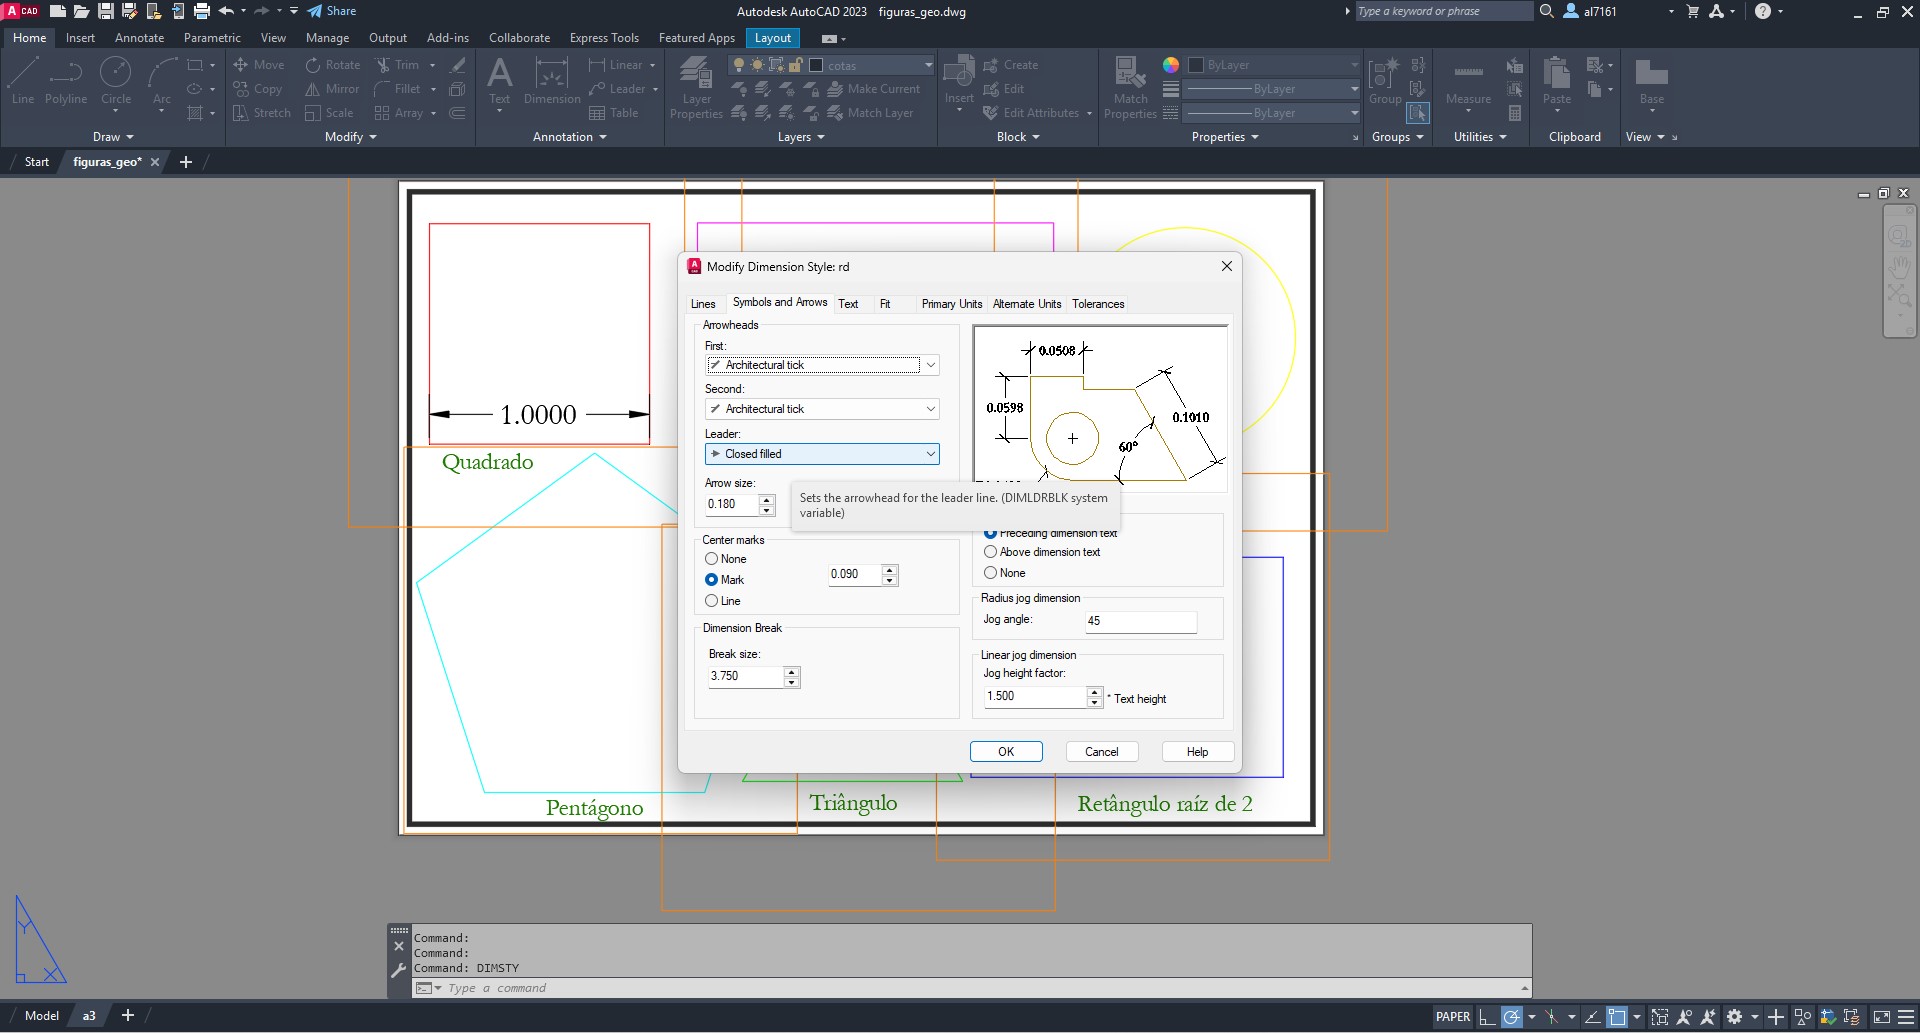This screenshot has width=1920, height=1033.
Task: Click the Paste clipboard icon
Action: pyautogui.click(x=1556, y=80)
